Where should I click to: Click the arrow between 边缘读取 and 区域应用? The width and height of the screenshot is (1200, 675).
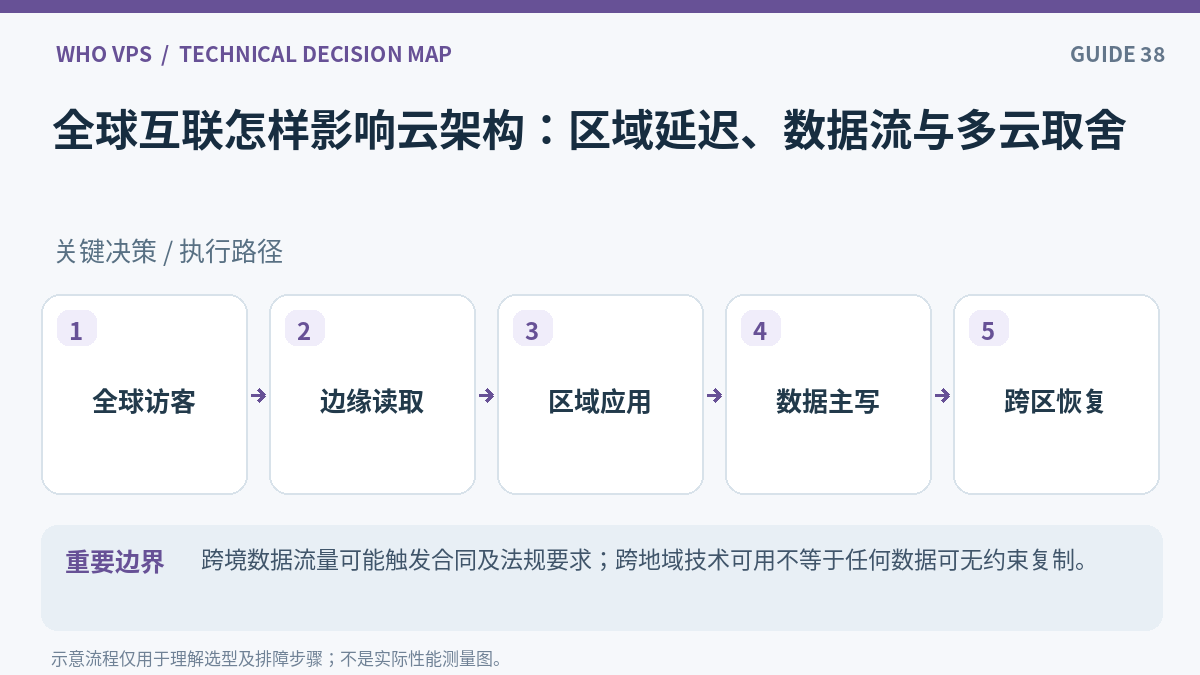coord(486,395)
